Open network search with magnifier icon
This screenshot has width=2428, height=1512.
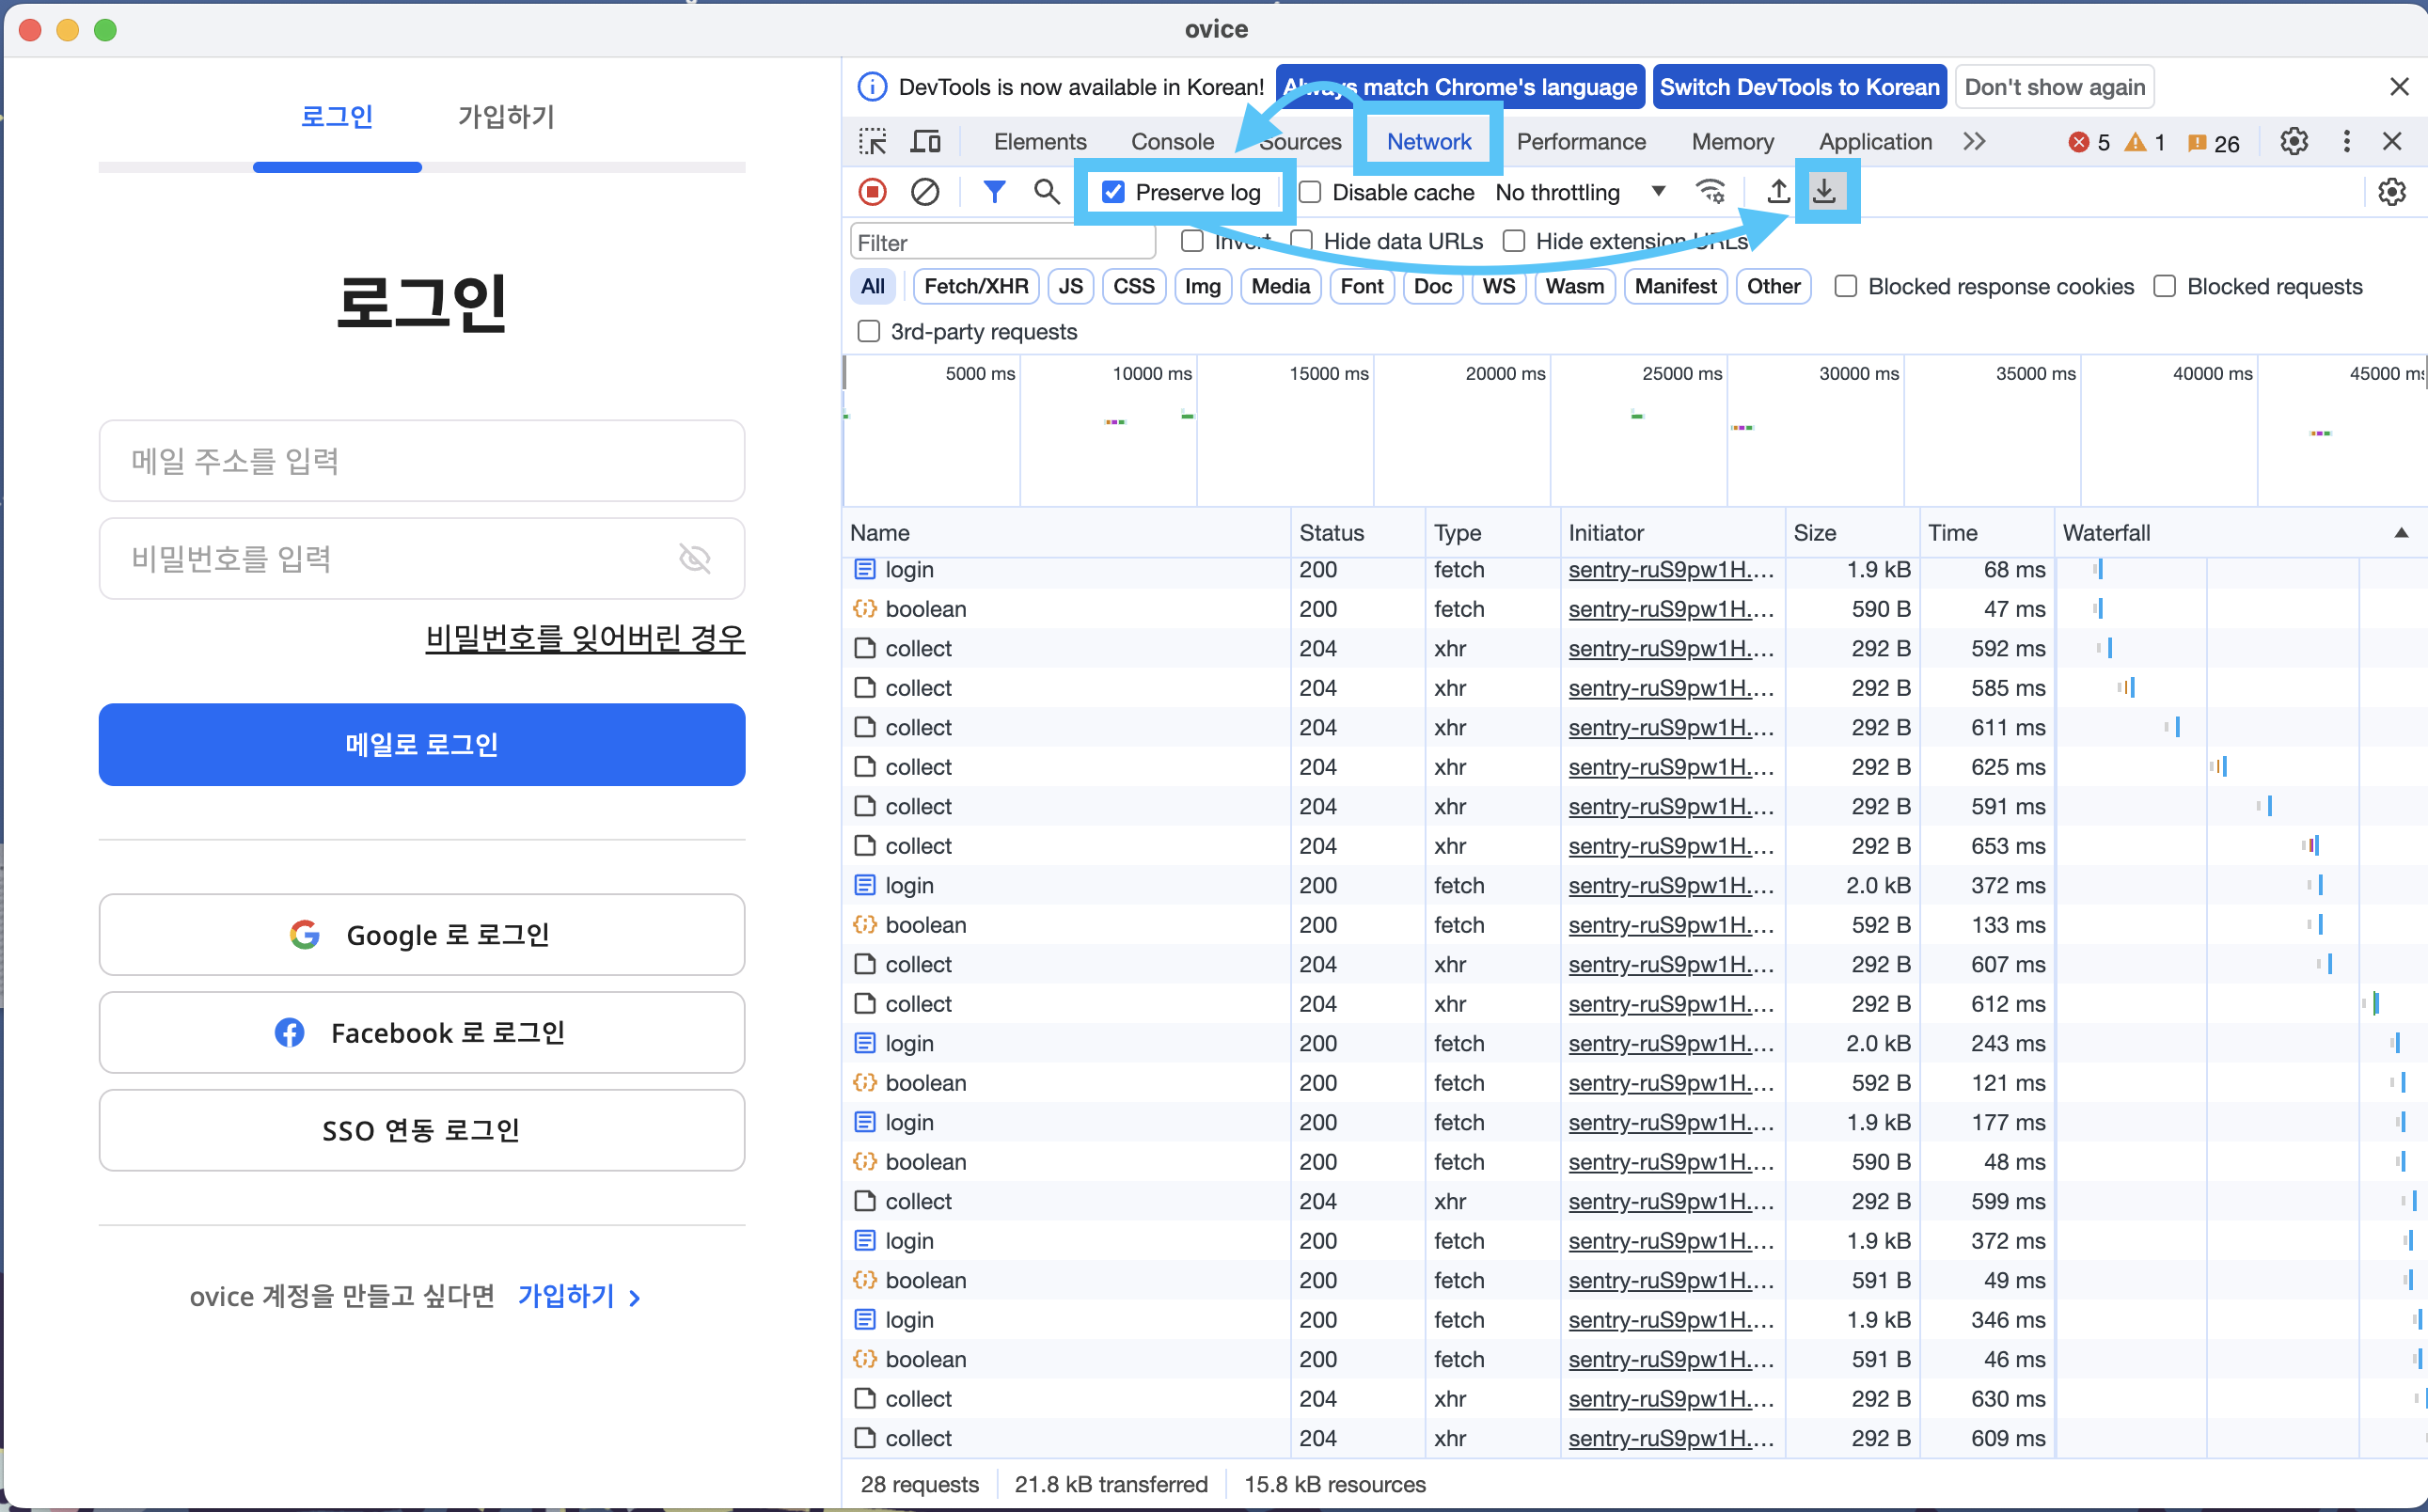pos(1046,191)
